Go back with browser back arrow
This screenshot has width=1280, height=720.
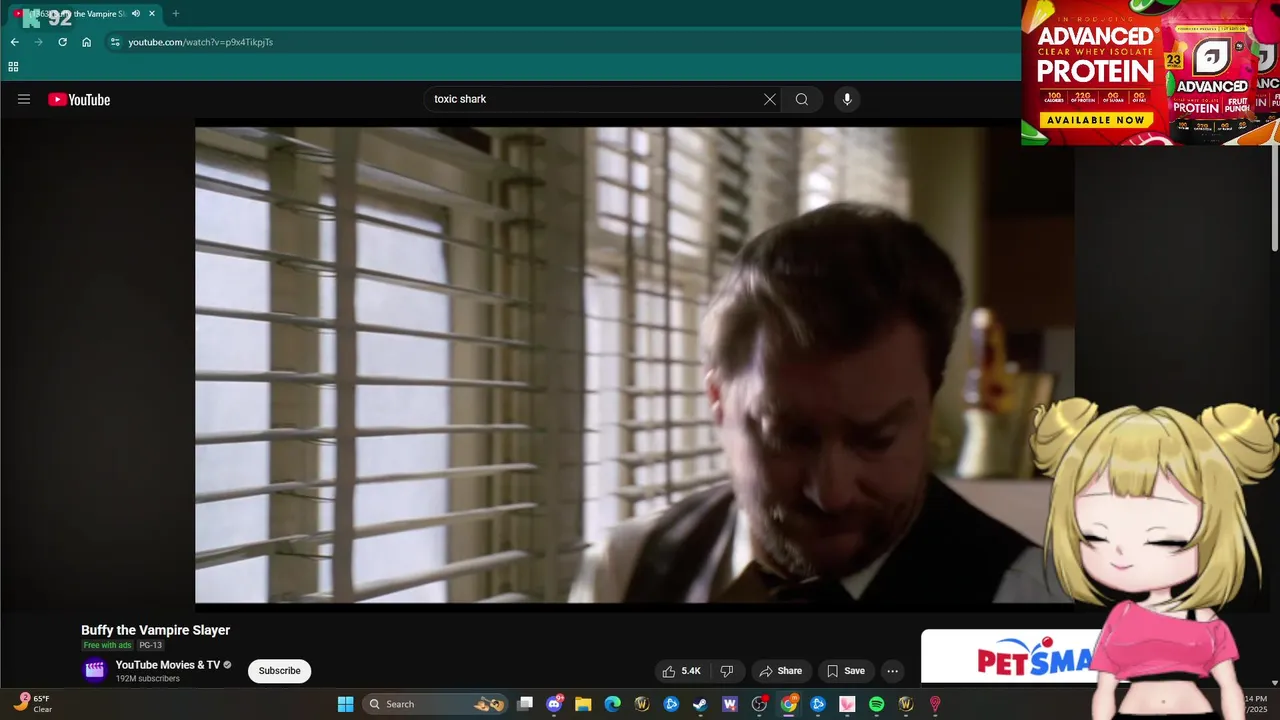pos(15,42)
